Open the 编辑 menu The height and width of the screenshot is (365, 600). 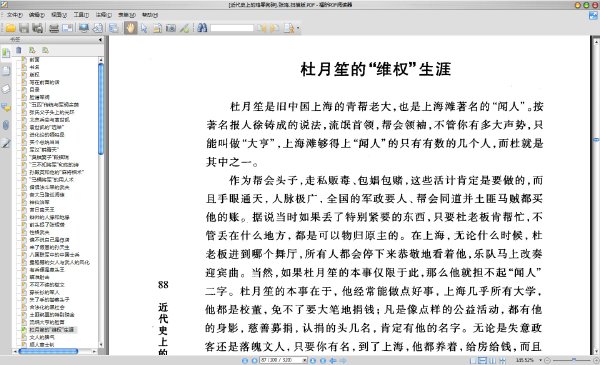click(x=36, y=15)
